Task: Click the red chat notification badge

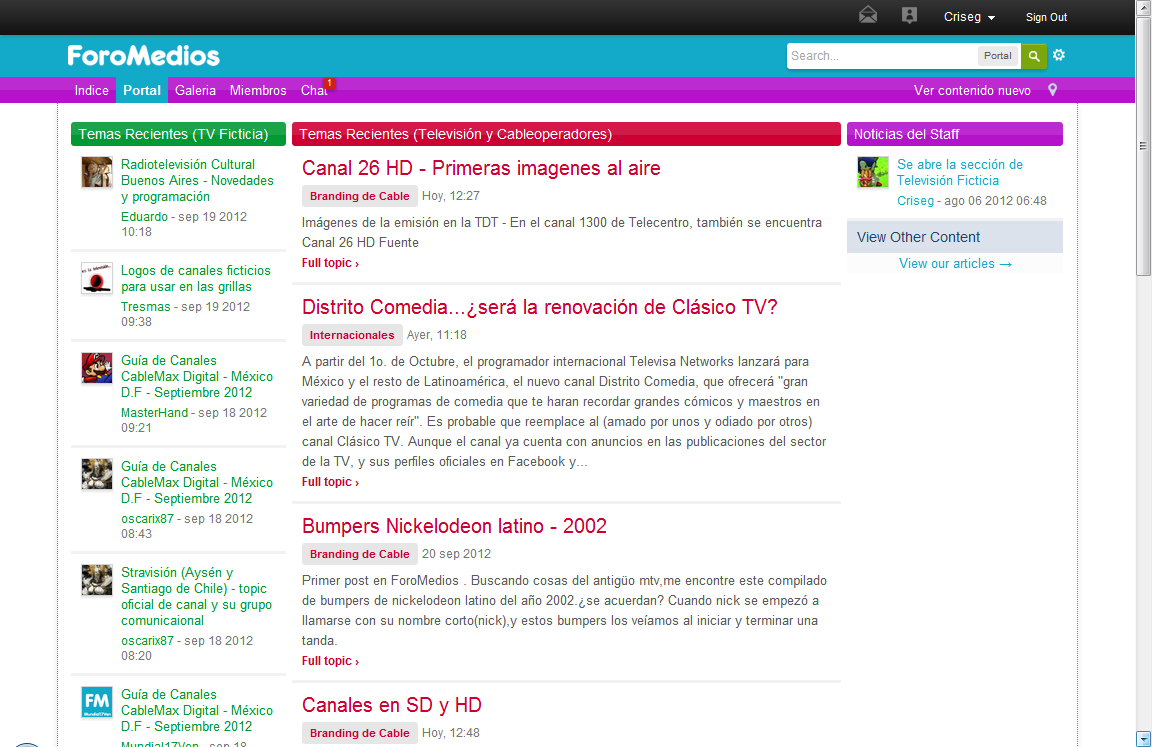Action: (330, 83)
